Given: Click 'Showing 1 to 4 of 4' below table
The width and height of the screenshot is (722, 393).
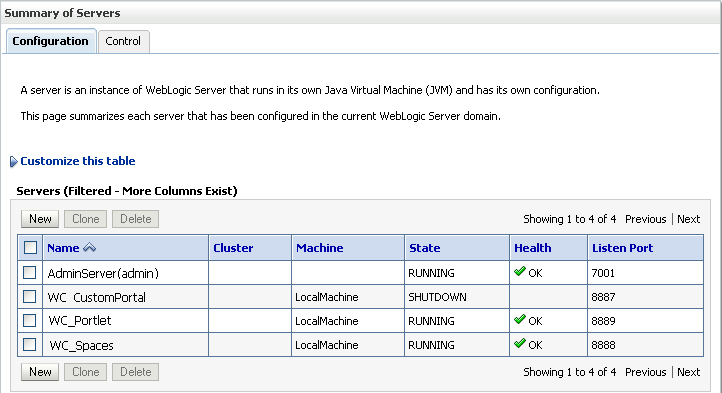Looking at the screenshot, I should coord(570,372).
